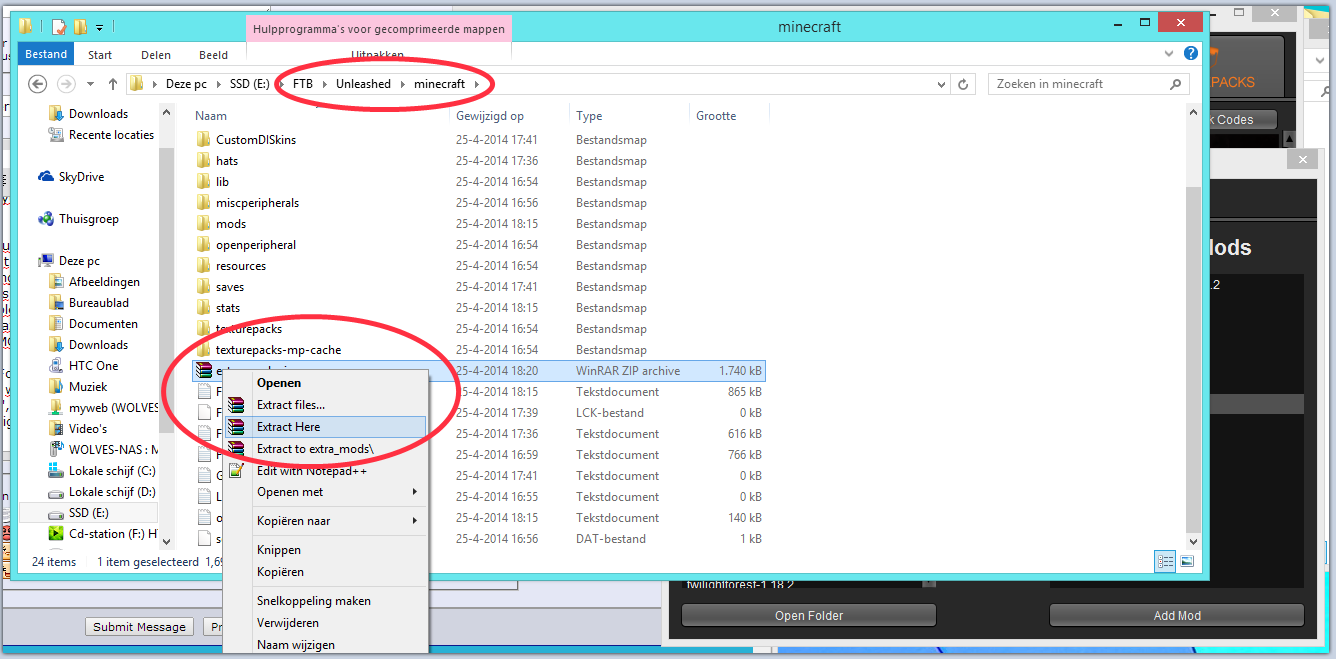Image resolution: width=1336 pixels, height=659 pixels.
Task: Choose 'Naam wijzigen' in context menu
Action: click(327, 645)
